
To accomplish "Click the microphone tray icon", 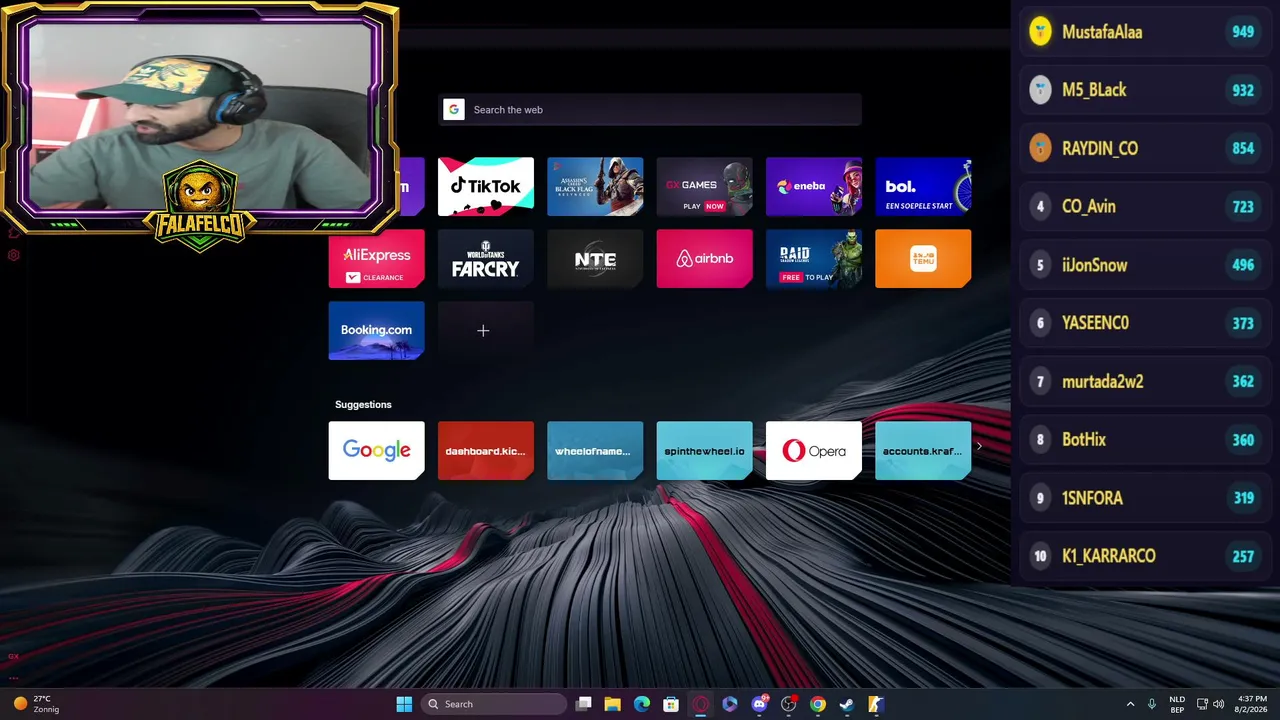I will [x=1152, y=704].
